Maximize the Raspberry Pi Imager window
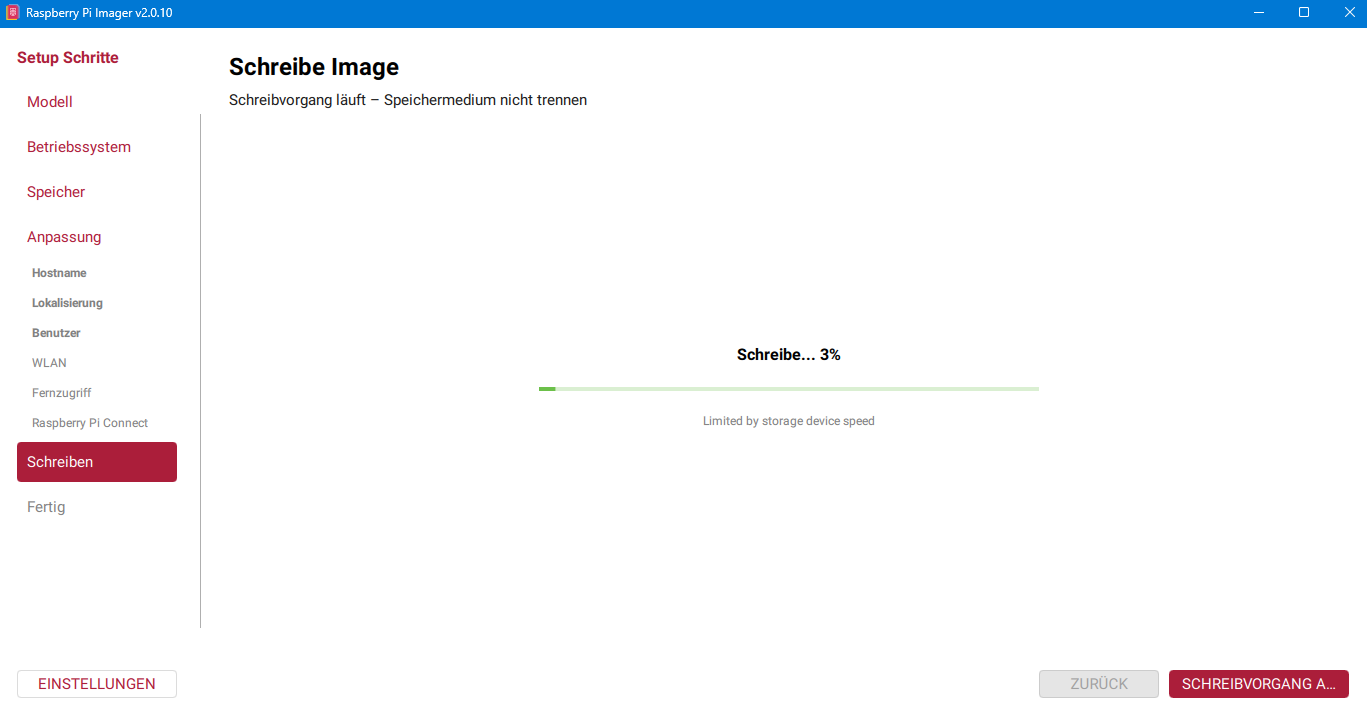1367x708 pixels. pos(1304,13)
